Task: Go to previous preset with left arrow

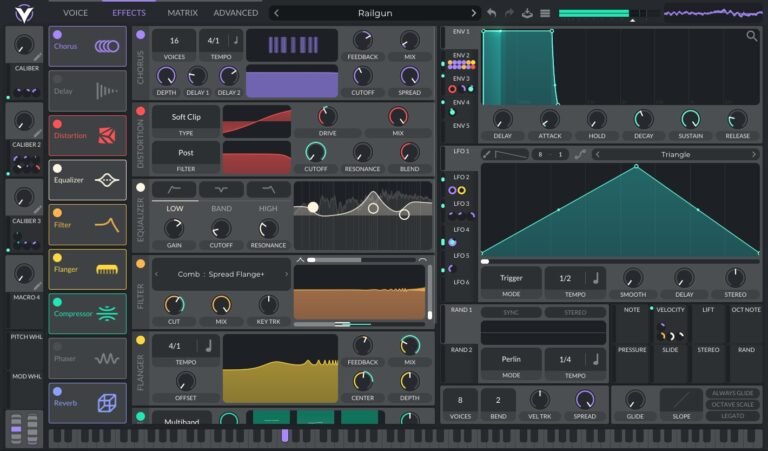Action: pos(276,13)
